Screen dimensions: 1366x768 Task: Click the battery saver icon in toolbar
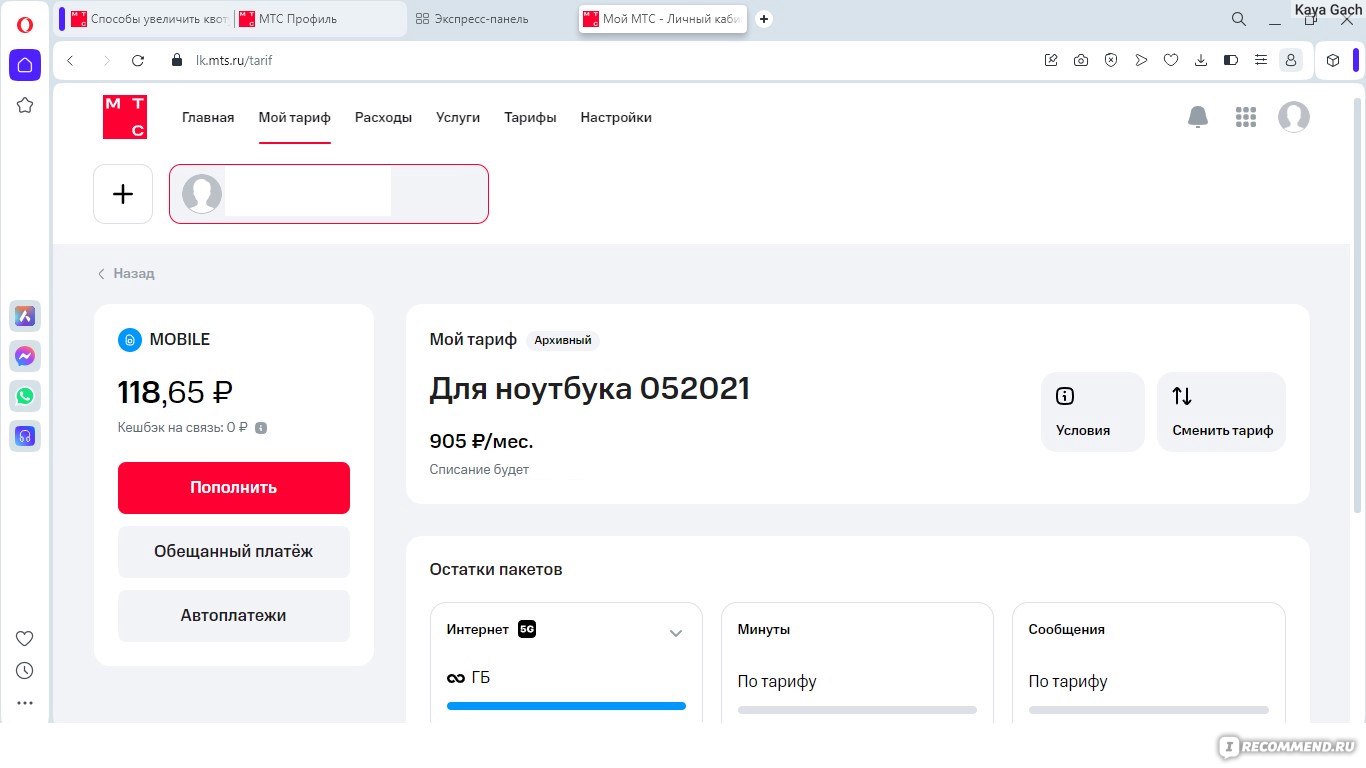click(1231, 61)
